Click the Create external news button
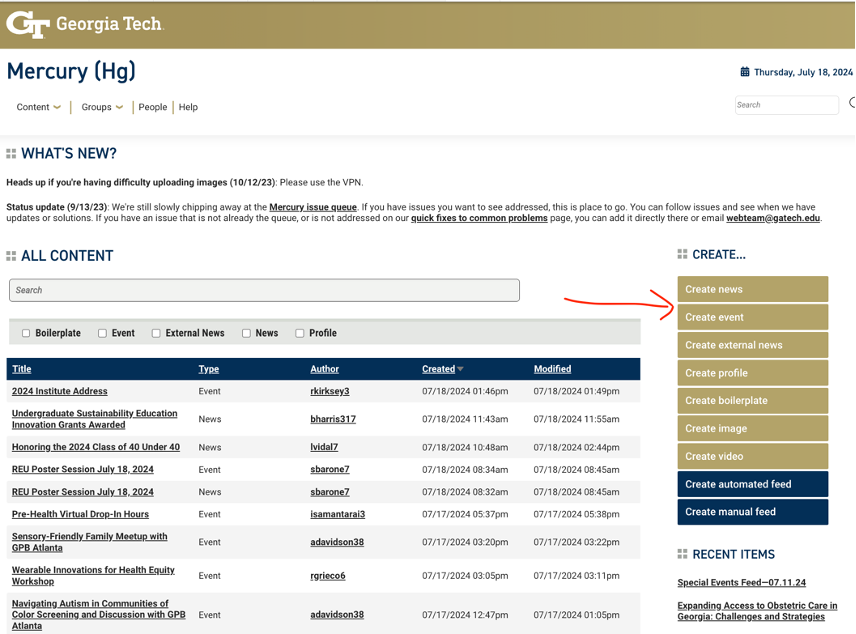Viewport: 856px width, 634px height. tap(753, 345)
